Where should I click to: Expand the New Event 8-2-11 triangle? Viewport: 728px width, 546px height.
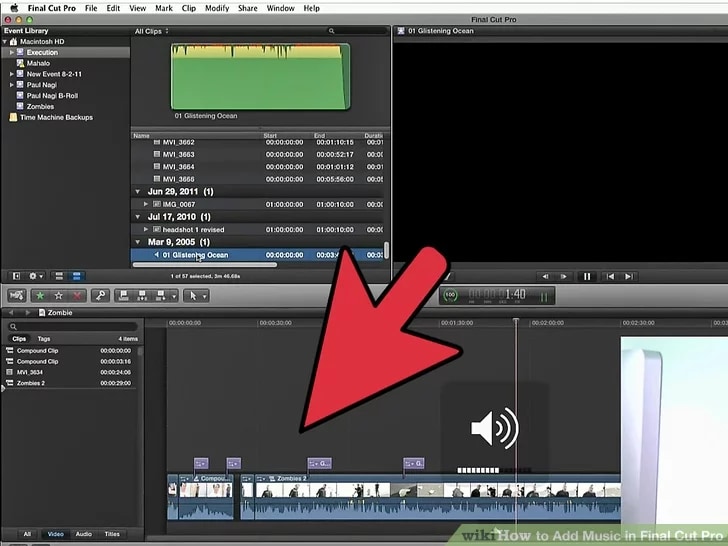pyautogui.click(x=12, y=74)
